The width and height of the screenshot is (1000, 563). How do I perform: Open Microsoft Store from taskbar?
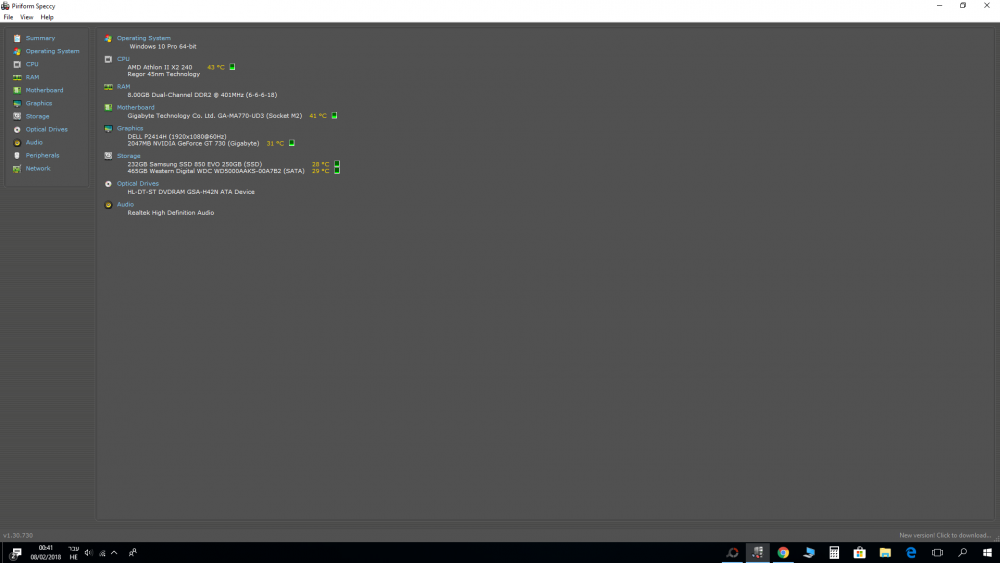point(860,553)
